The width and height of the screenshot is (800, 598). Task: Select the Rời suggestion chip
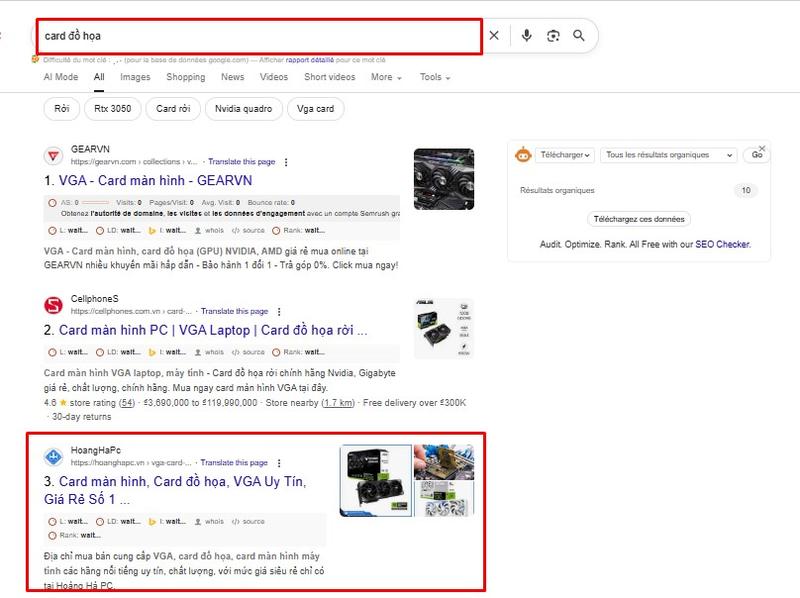(x=62, y=109)
